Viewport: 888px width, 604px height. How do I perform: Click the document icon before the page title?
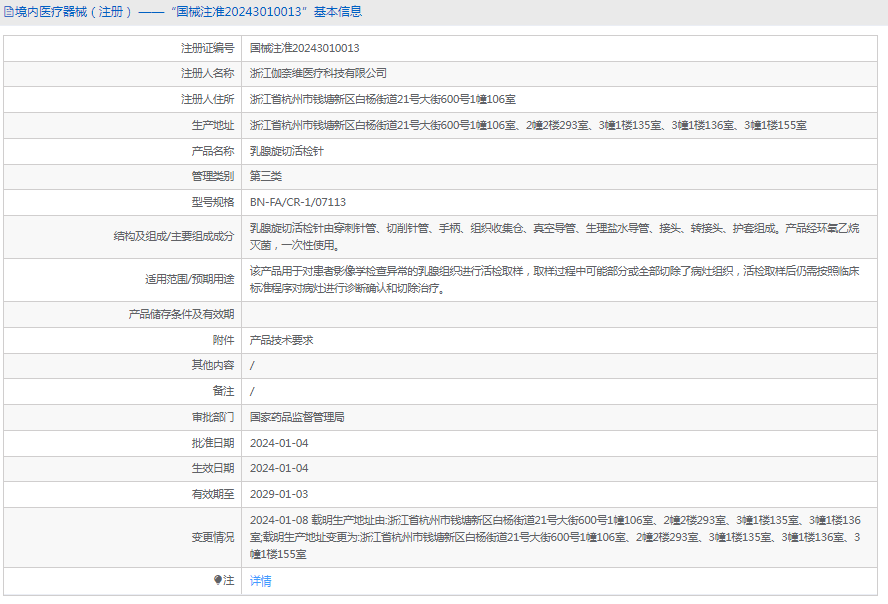click(x=9, y=12)
